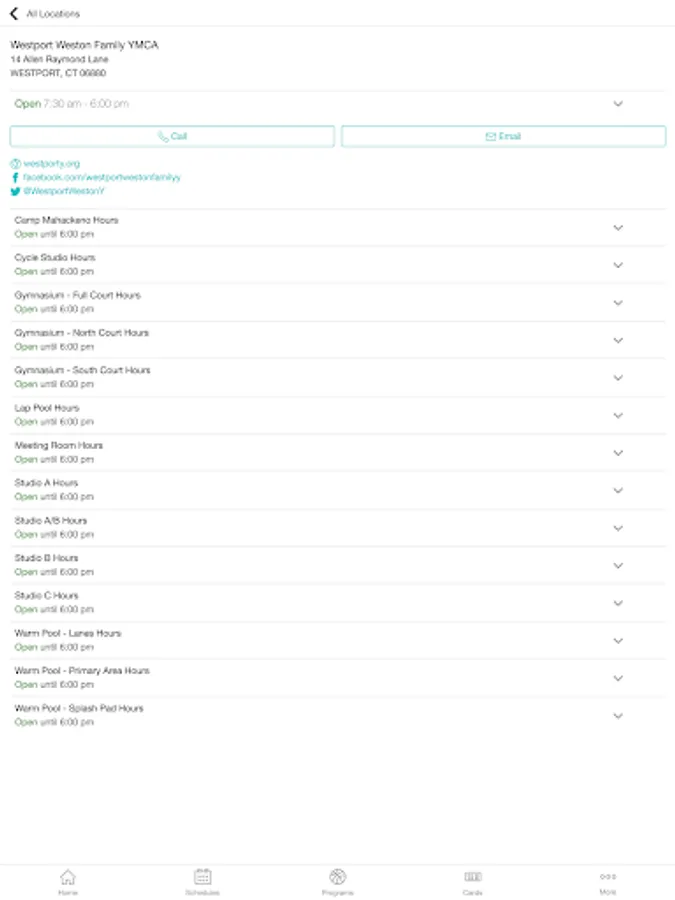
Task: Open the More tab
Action: click(608, 882)
